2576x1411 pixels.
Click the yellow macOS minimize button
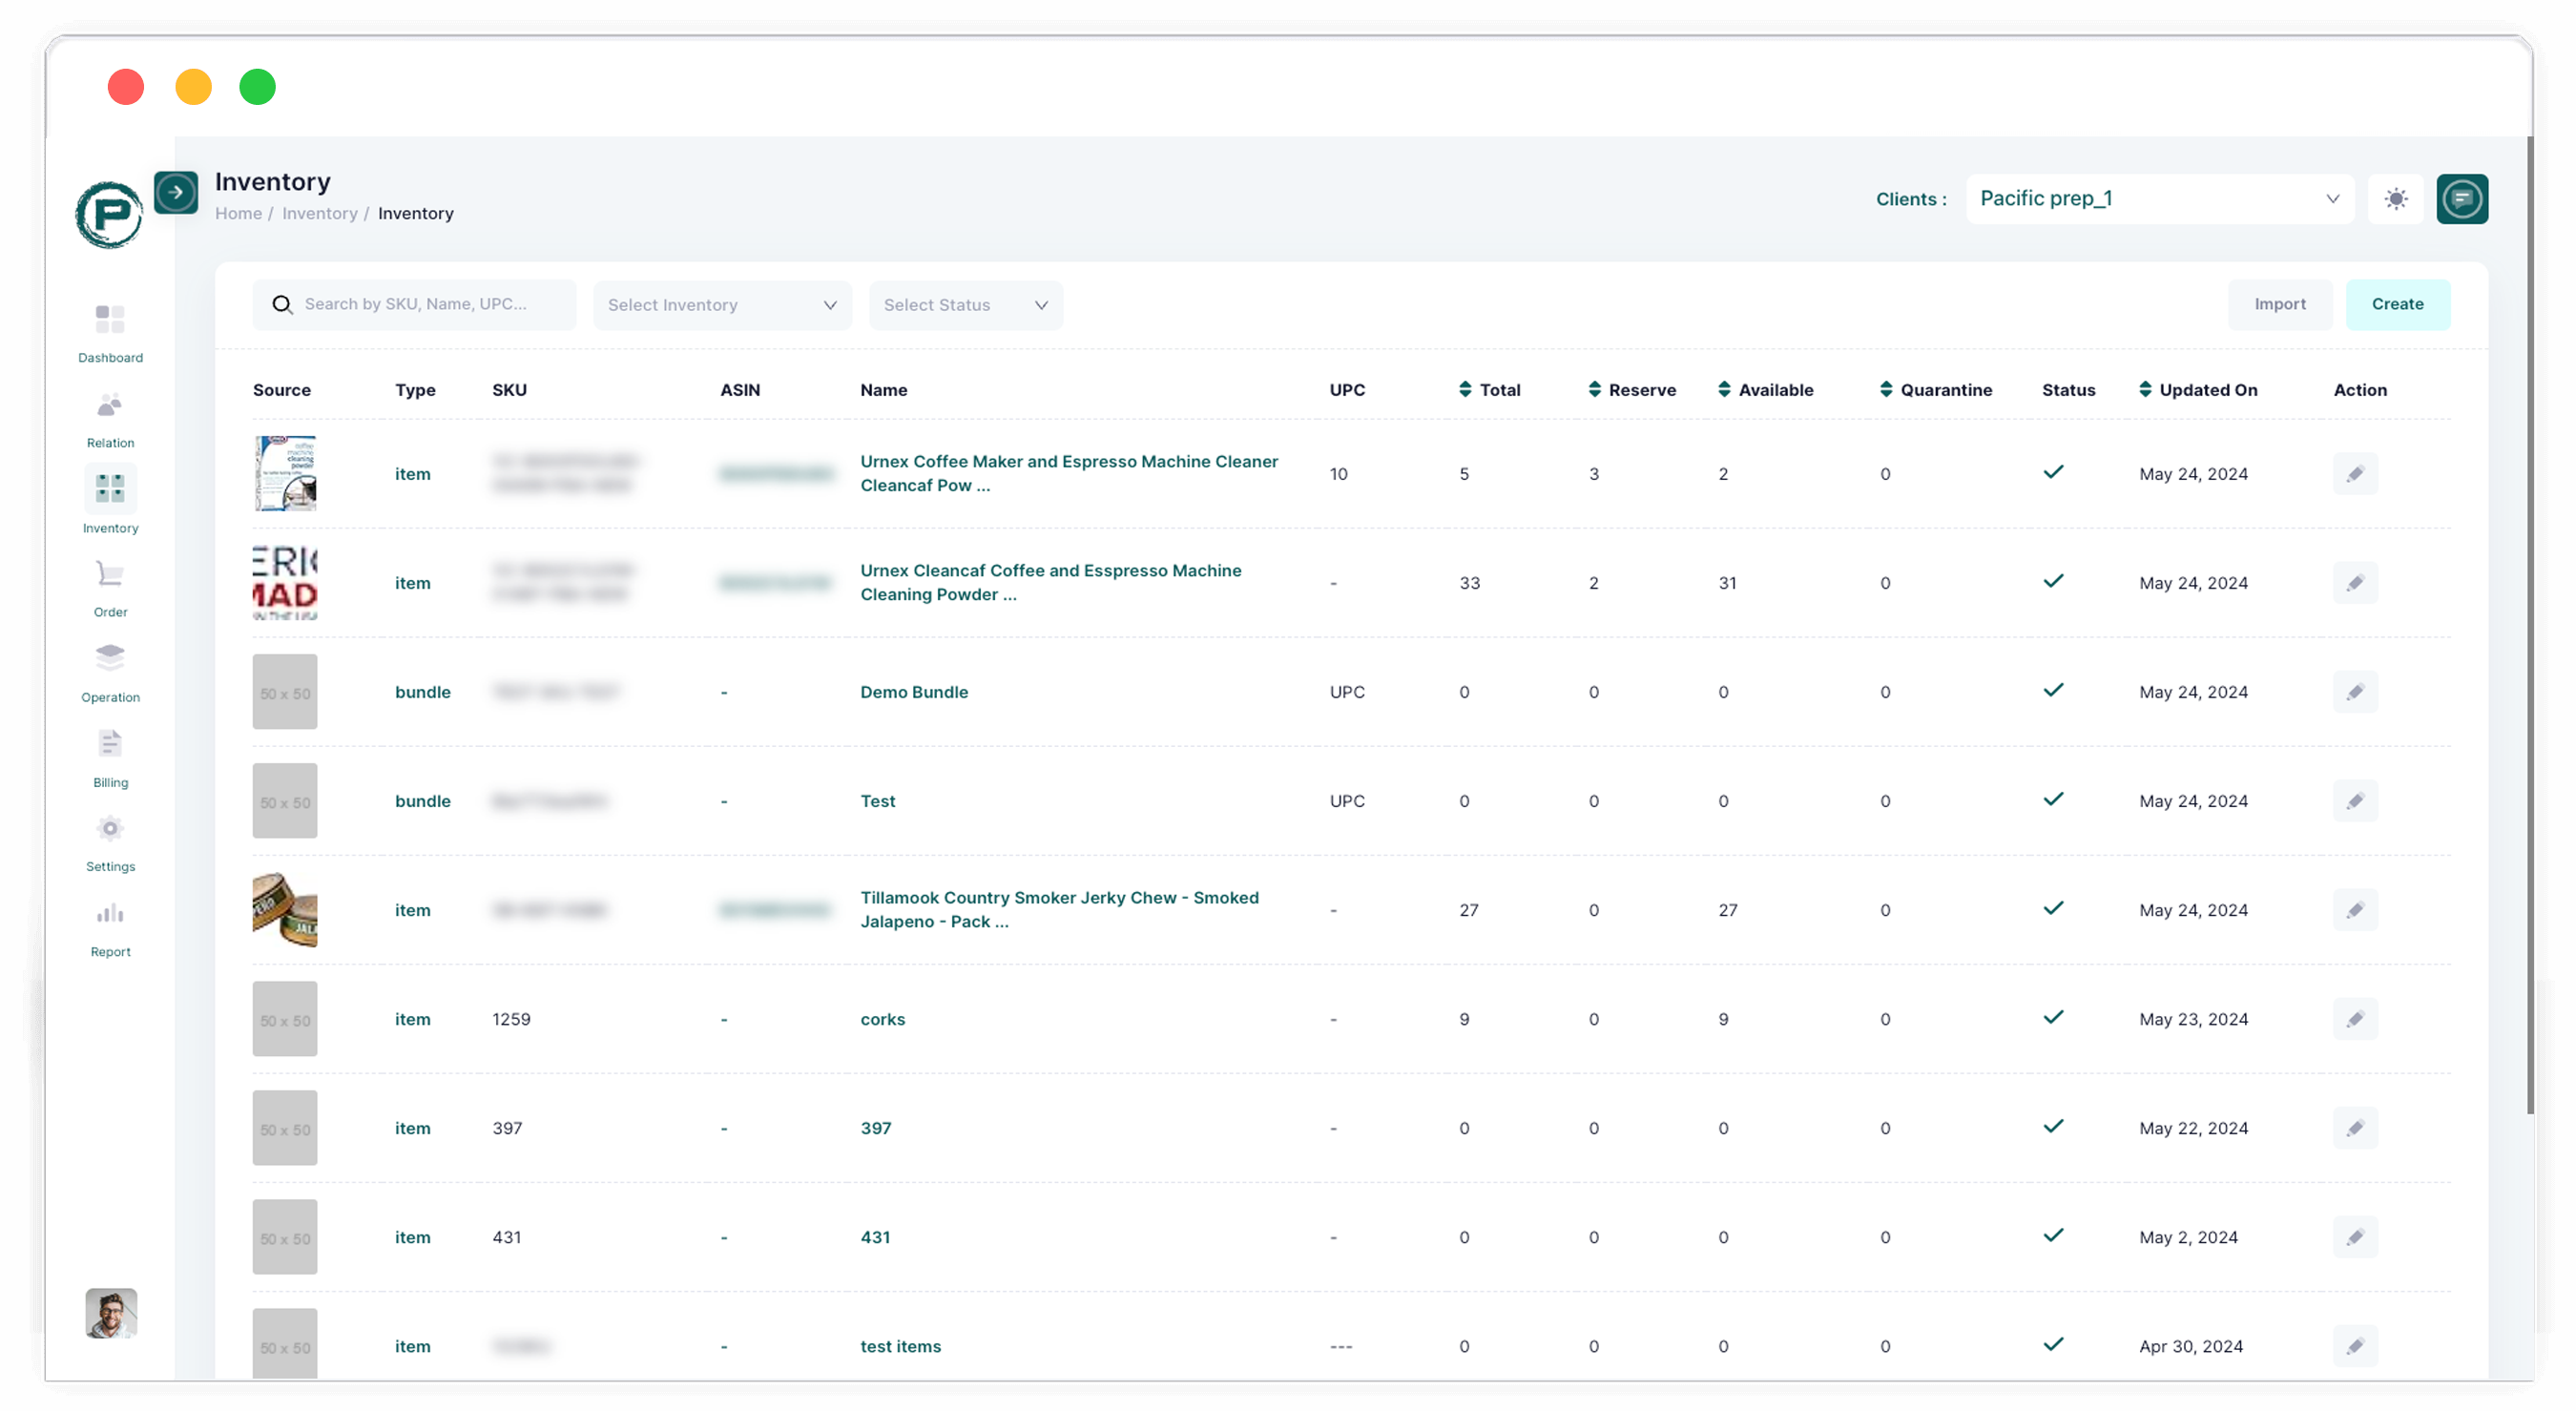(x=193, y=87)
